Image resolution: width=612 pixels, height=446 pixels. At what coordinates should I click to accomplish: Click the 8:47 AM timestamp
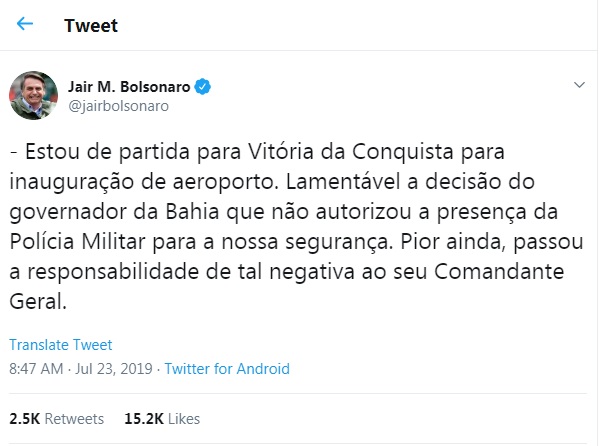[x=37, y=369]
